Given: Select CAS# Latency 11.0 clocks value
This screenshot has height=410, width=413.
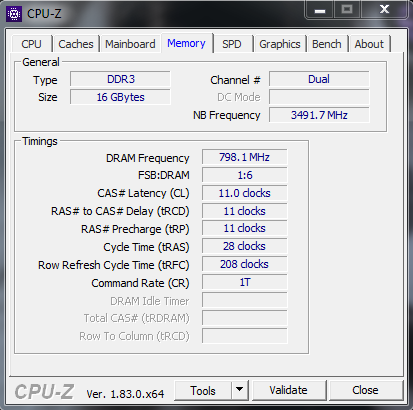Looking at the screenshot, I should [244, 193].
